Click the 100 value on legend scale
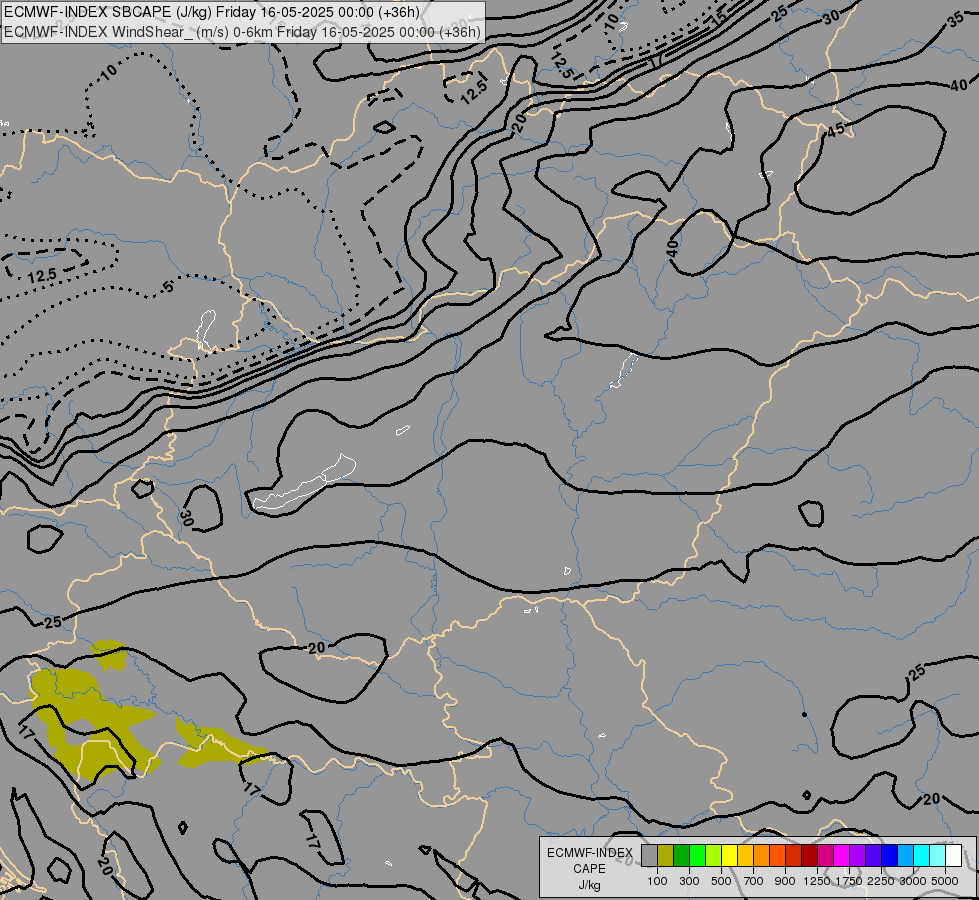The image size is (979, 900). coord(657,881)
